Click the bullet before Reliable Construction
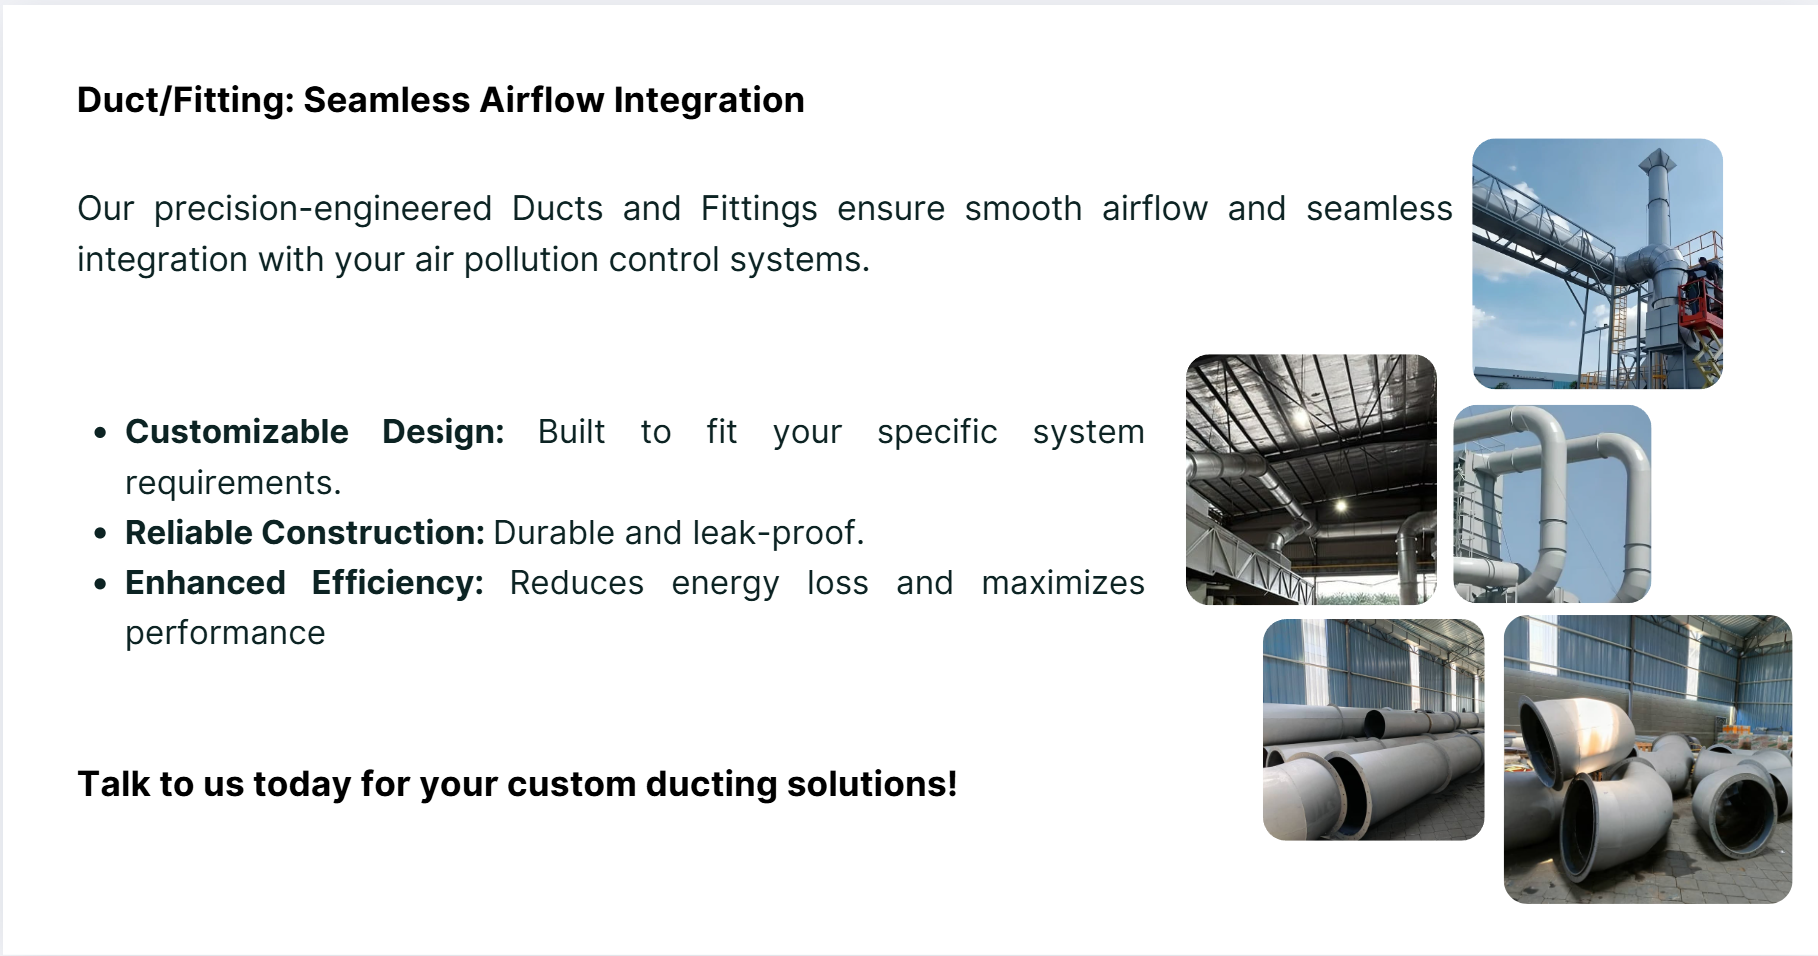The height and width of the screenshot is (956, 1818). coord(100,534)
